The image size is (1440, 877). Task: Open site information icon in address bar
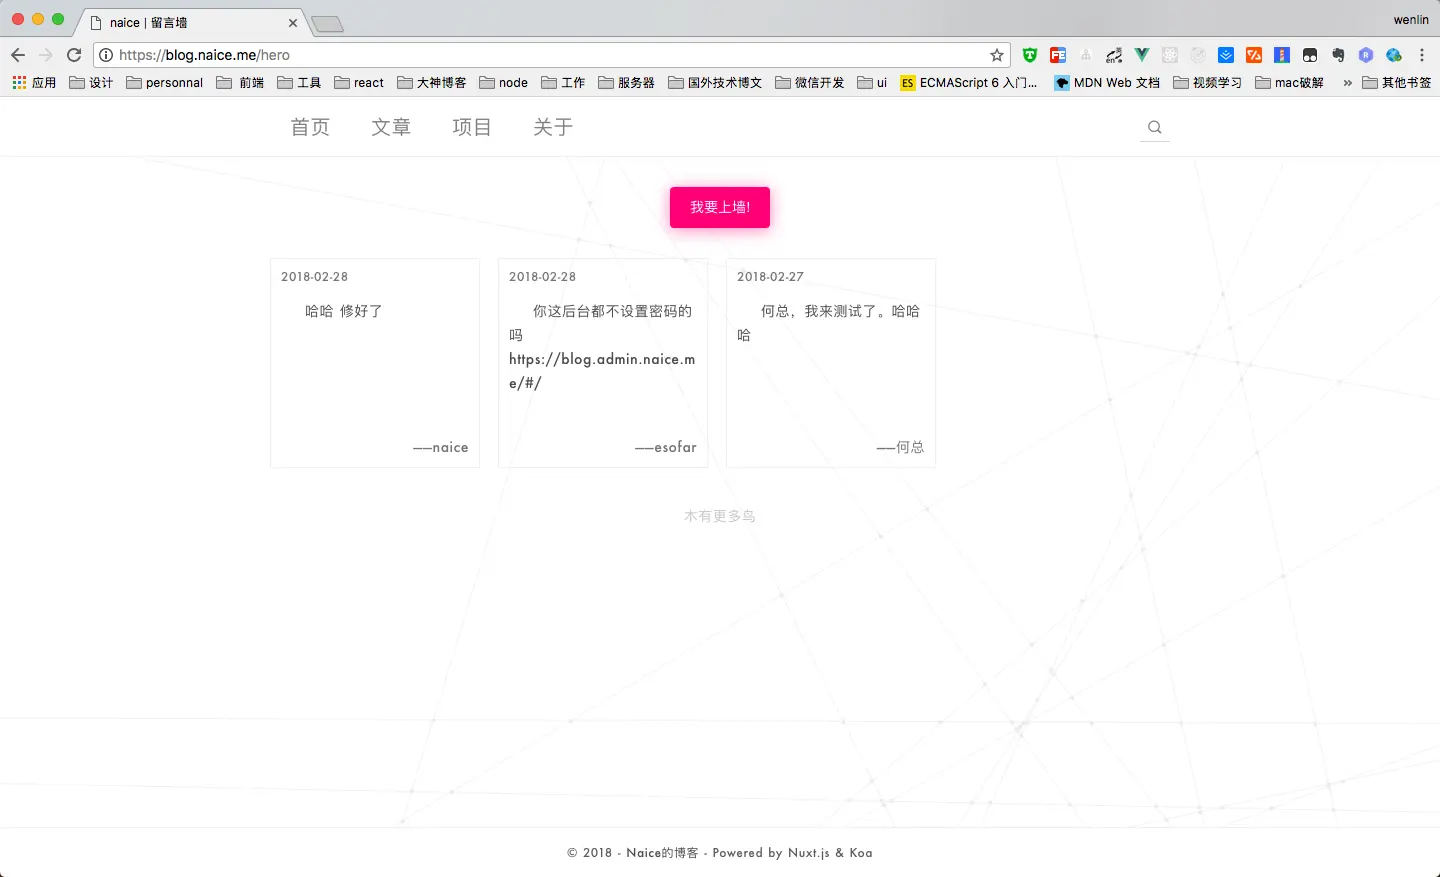(106, 55)
